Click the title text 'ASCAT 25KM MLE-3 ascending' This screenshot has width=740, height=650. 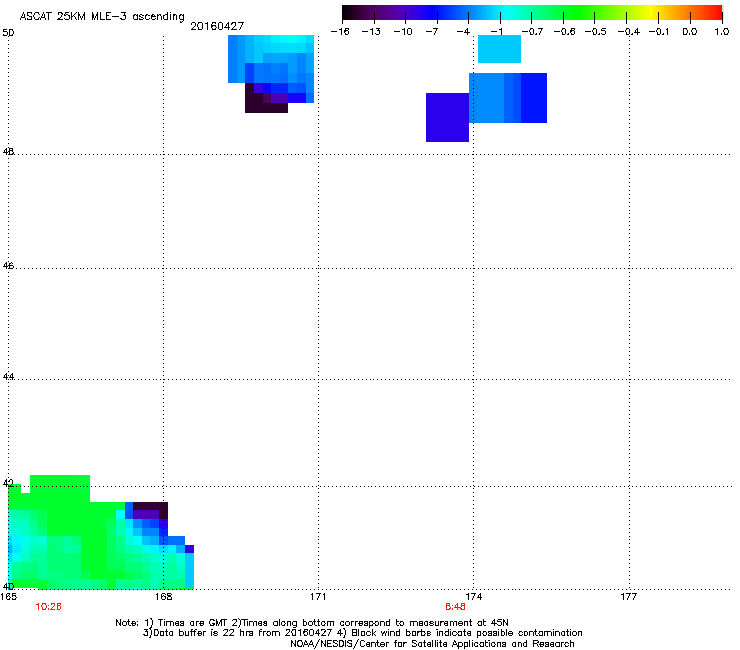tap(102, 17)
